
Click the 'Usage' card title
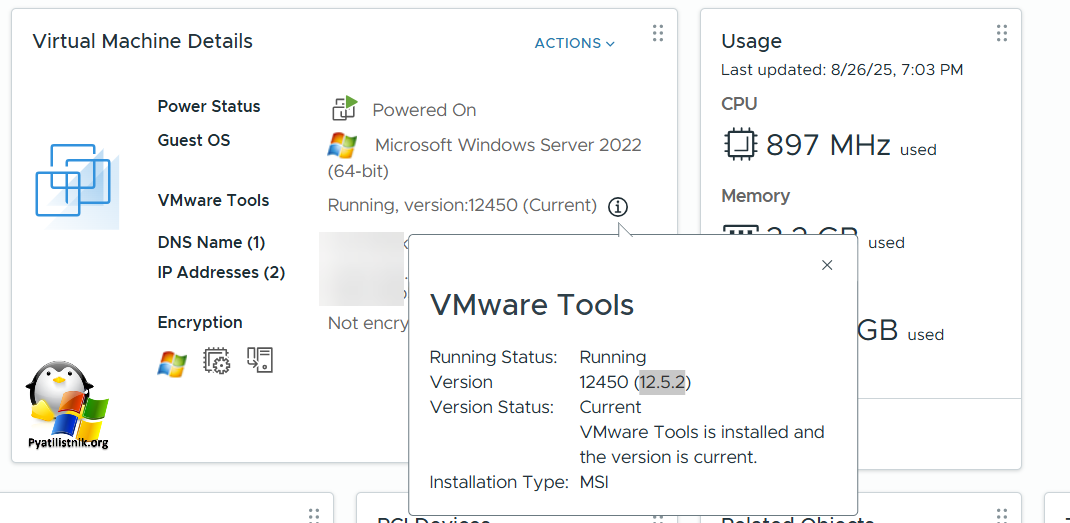(x=751, y=42)
